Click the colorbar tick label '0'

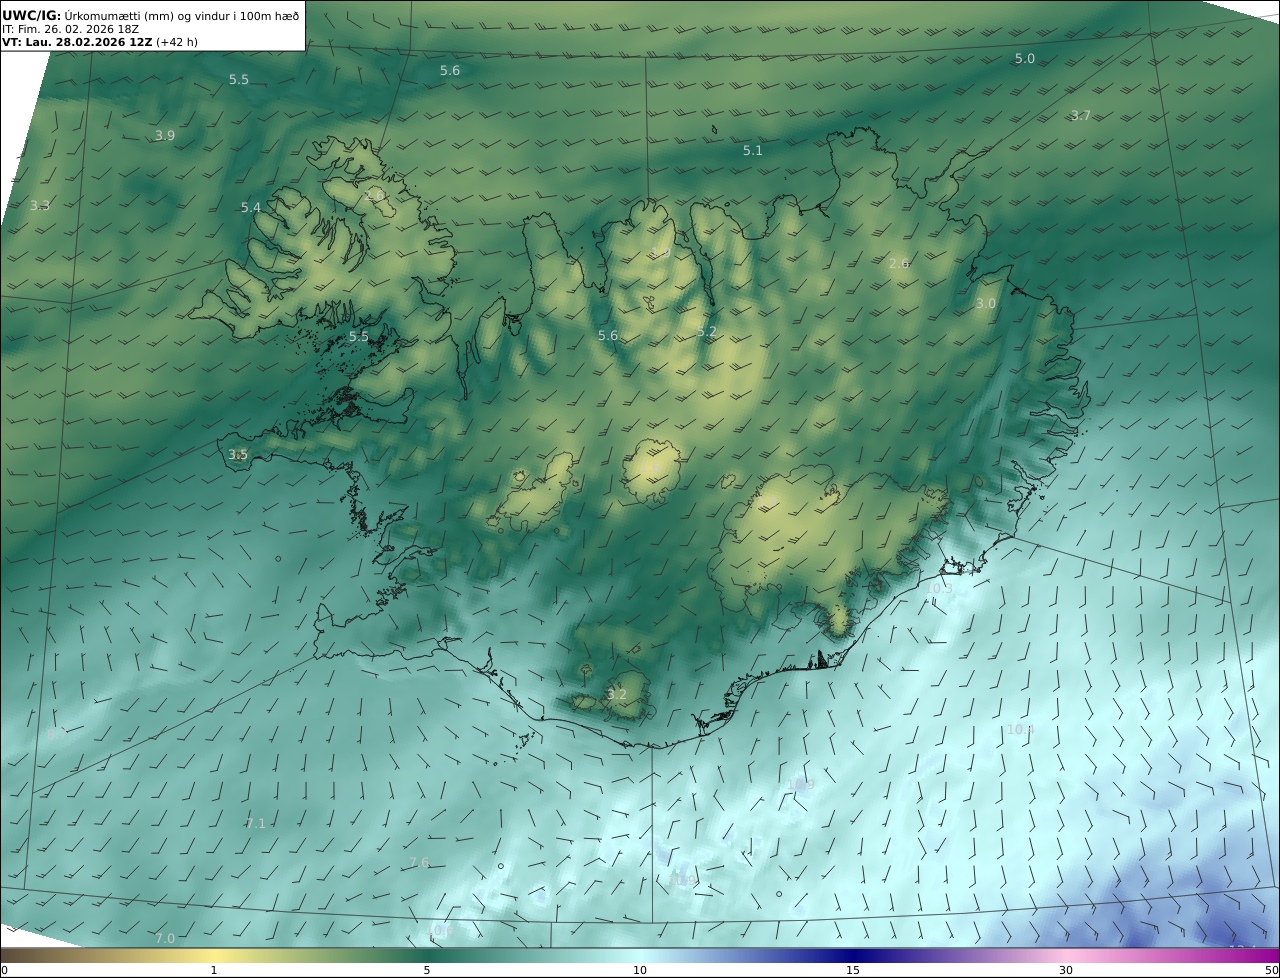4,970
